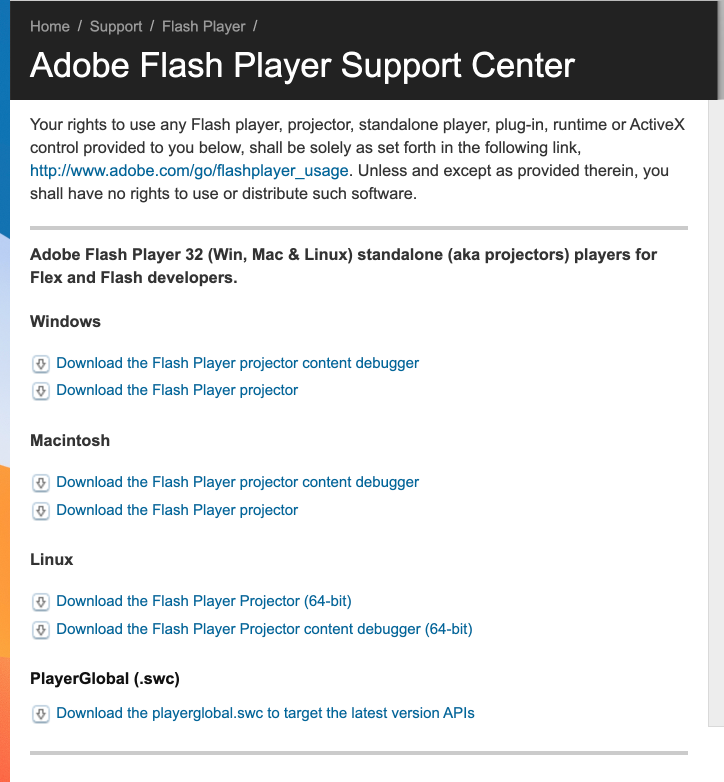Click download icon beside Windows projector content debugger
This screenshot has width=724, height=782.
click(x=41, y=364)
